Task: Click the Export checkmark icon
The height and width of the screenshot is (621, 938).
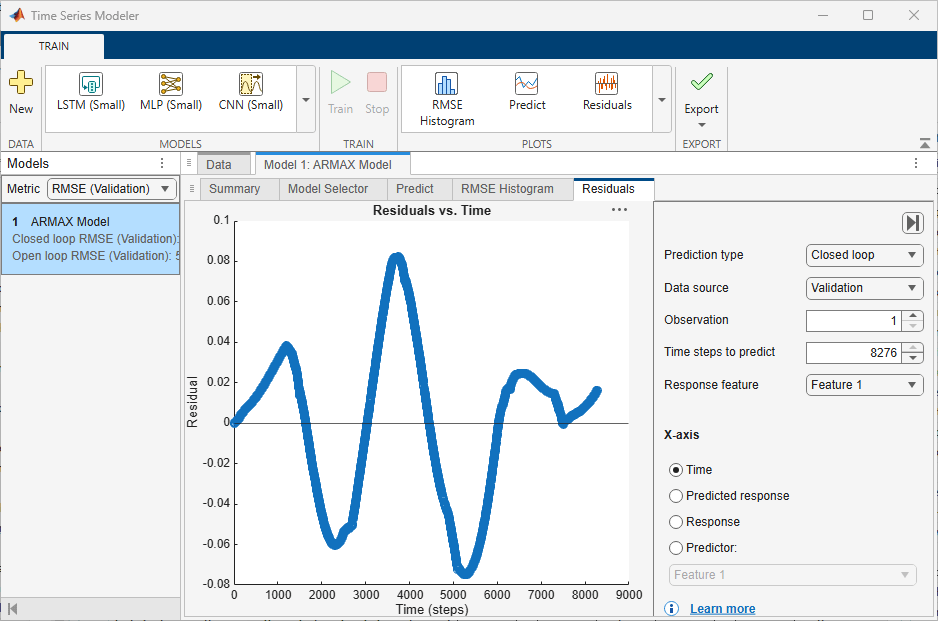Action: (701, 82)
